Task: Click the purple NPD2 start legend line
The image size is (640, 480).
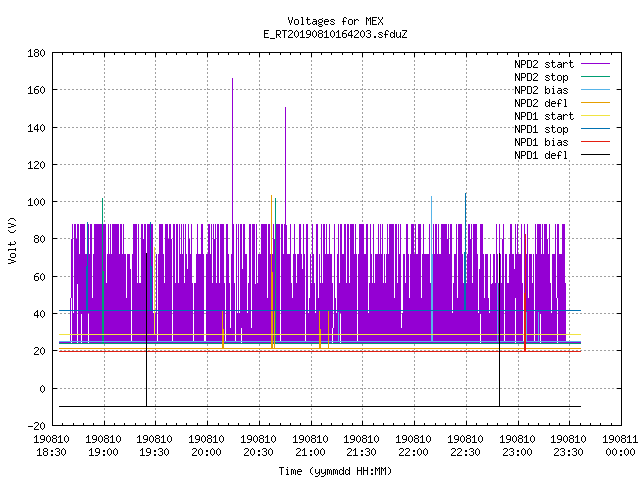Action: pyautogui.click(x=595, y=64)
